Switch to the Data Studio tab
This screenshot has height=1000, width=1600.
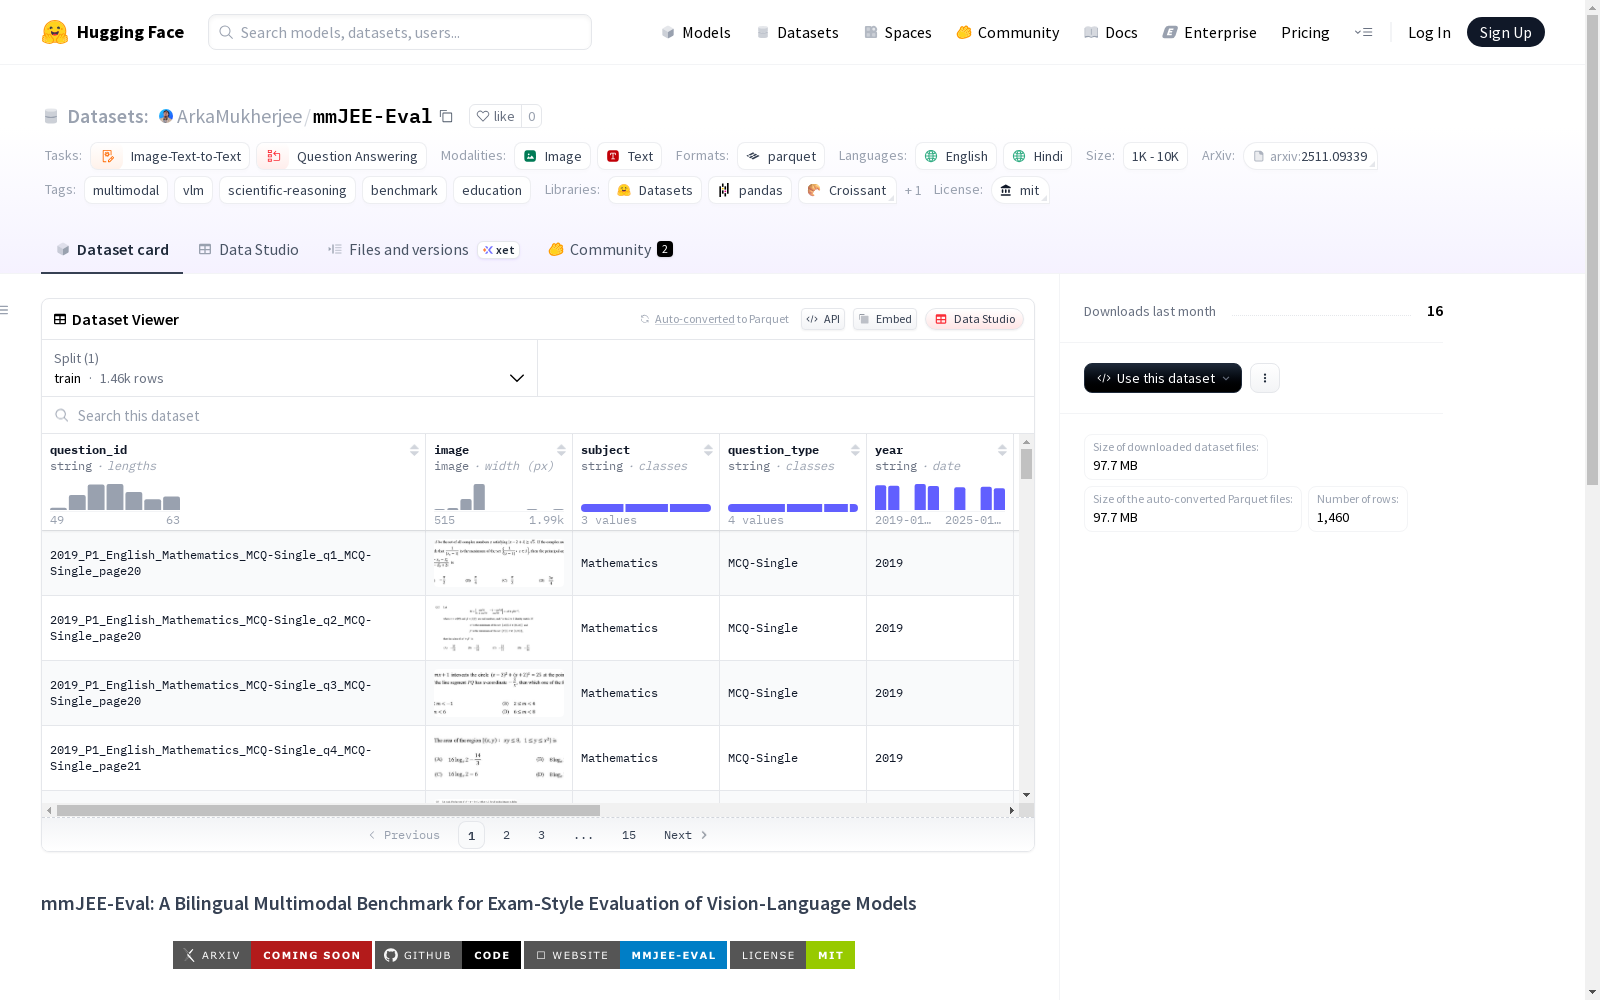249,249
